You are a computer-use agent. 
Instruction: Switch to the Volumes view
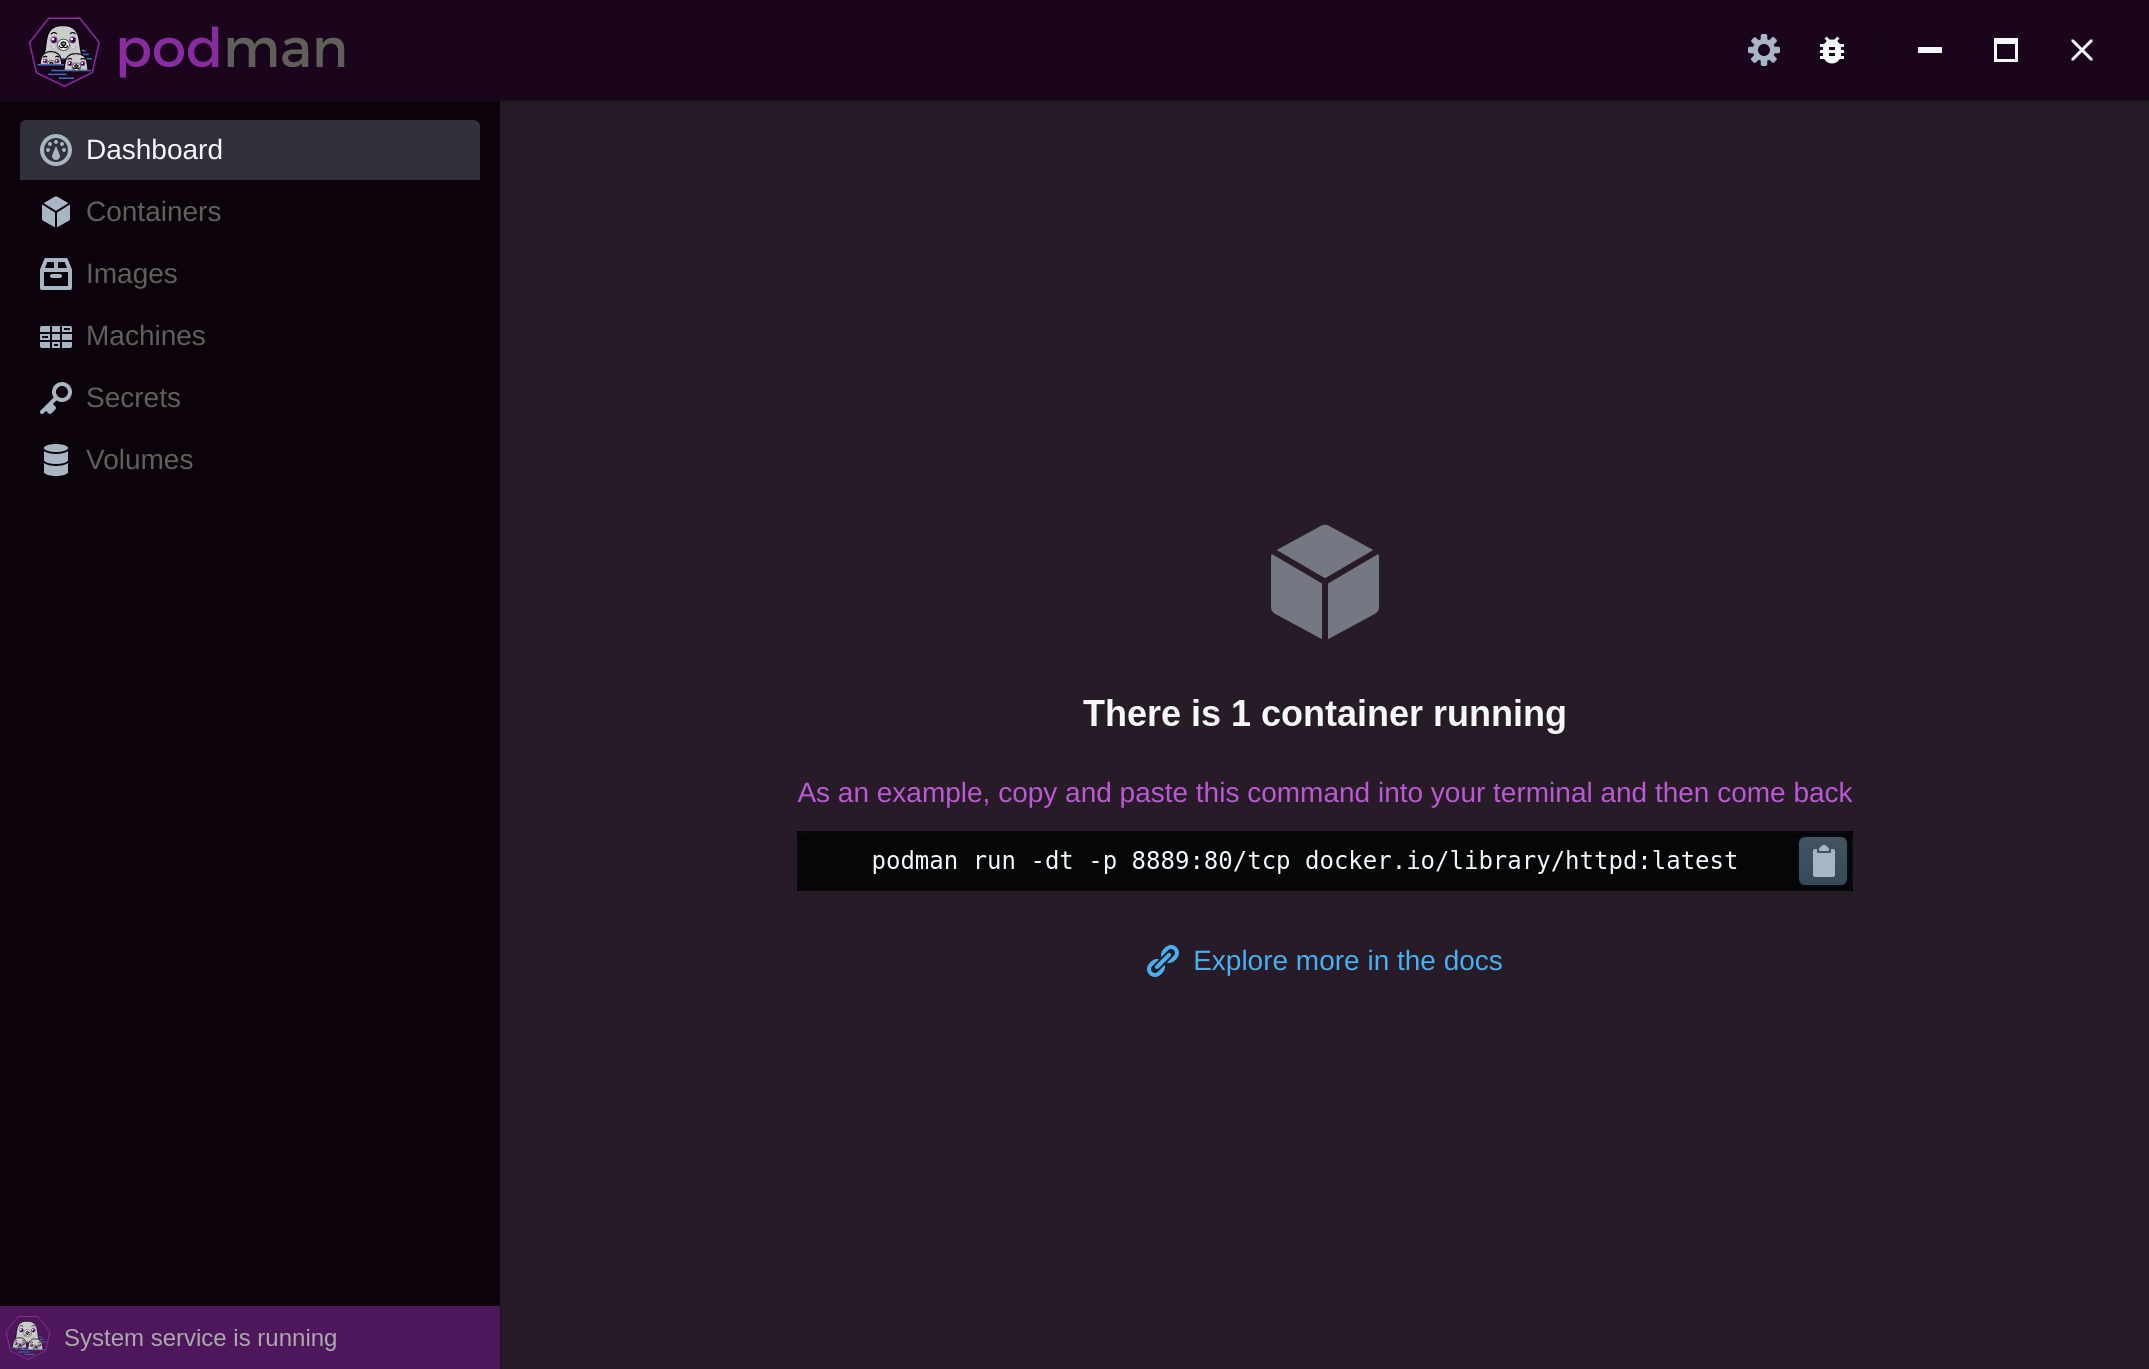[139, 460]
